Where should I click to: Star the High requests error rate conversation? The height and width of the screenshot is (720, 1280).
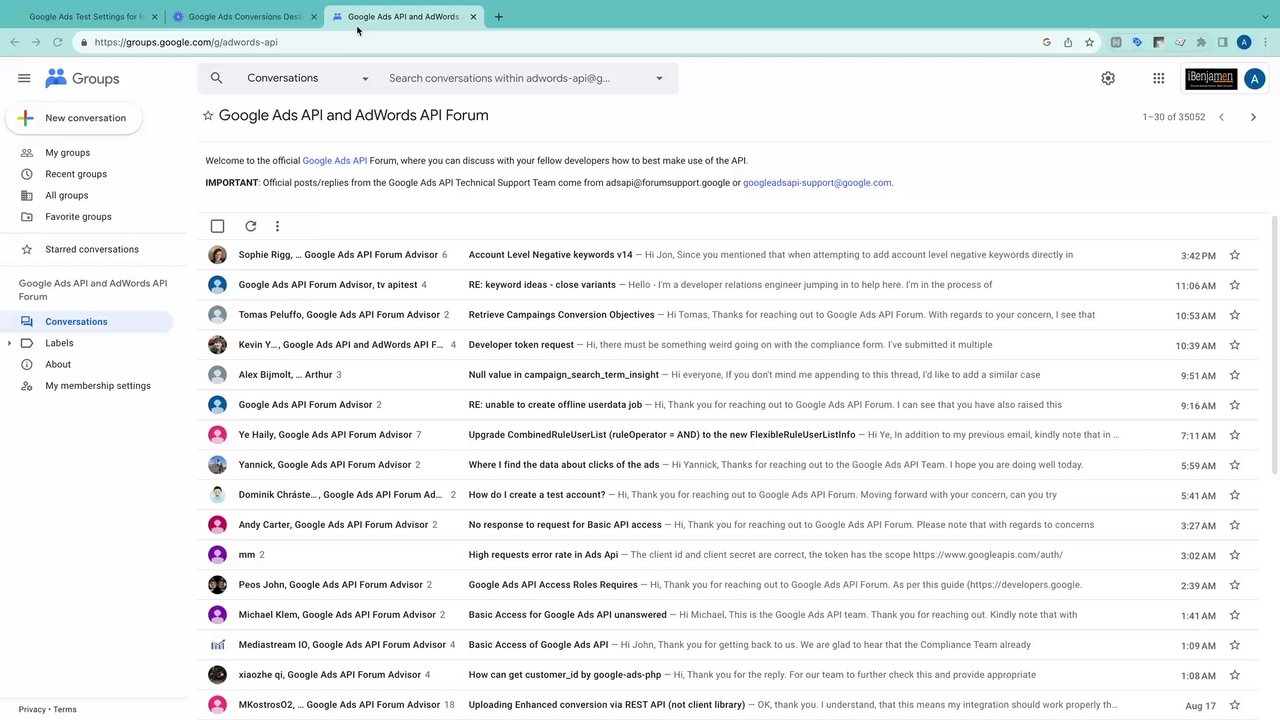pos(1235,555)
